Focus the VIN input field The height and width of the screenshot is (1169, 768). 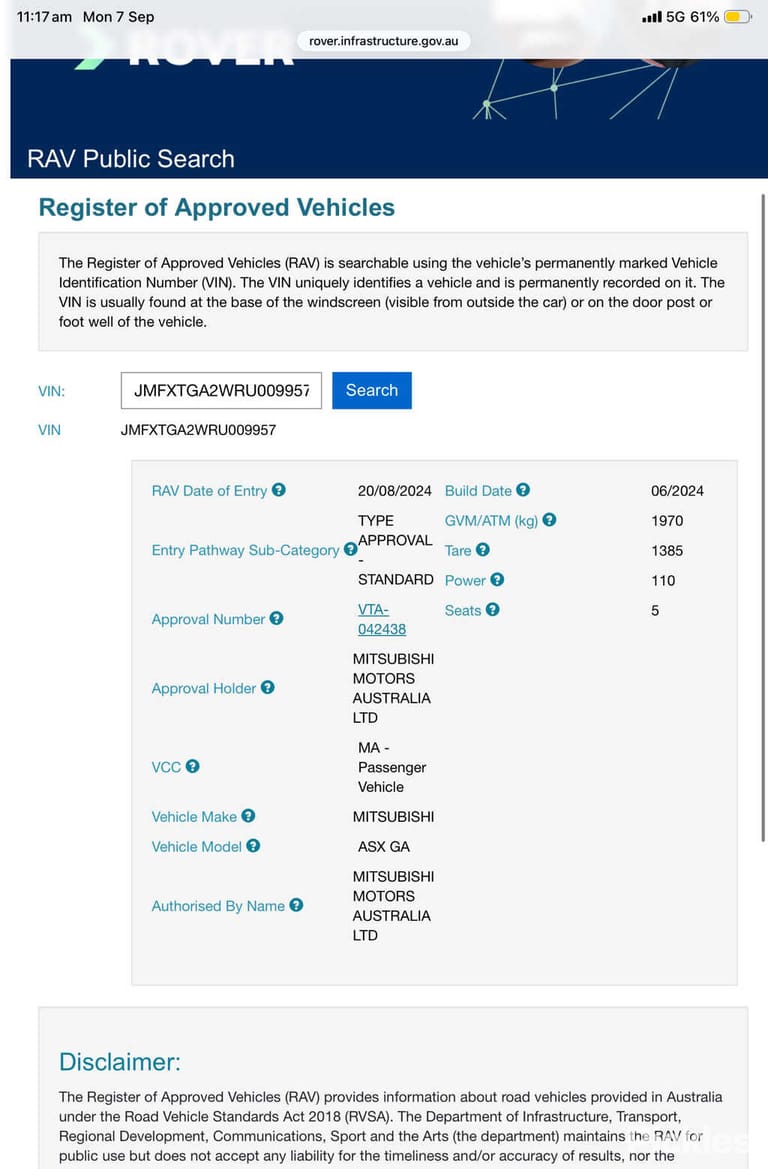[x=221, y=390]
